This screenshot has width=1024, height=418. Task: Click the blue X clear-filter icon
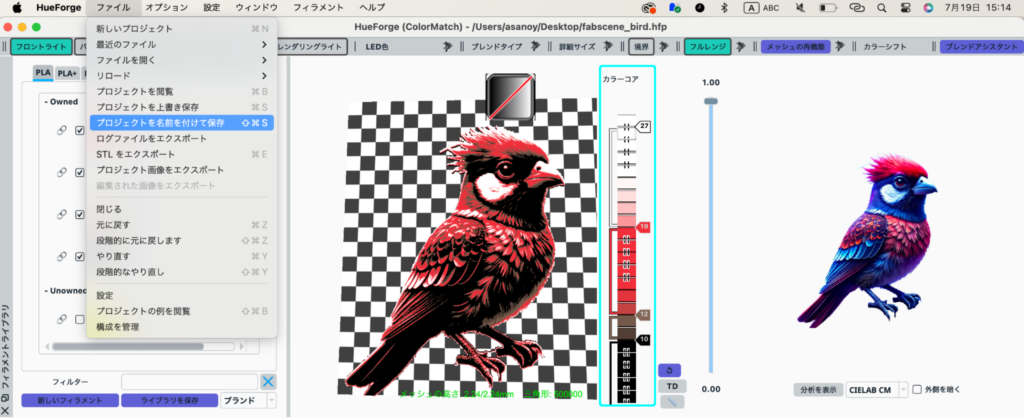click(x=268, y=382)
